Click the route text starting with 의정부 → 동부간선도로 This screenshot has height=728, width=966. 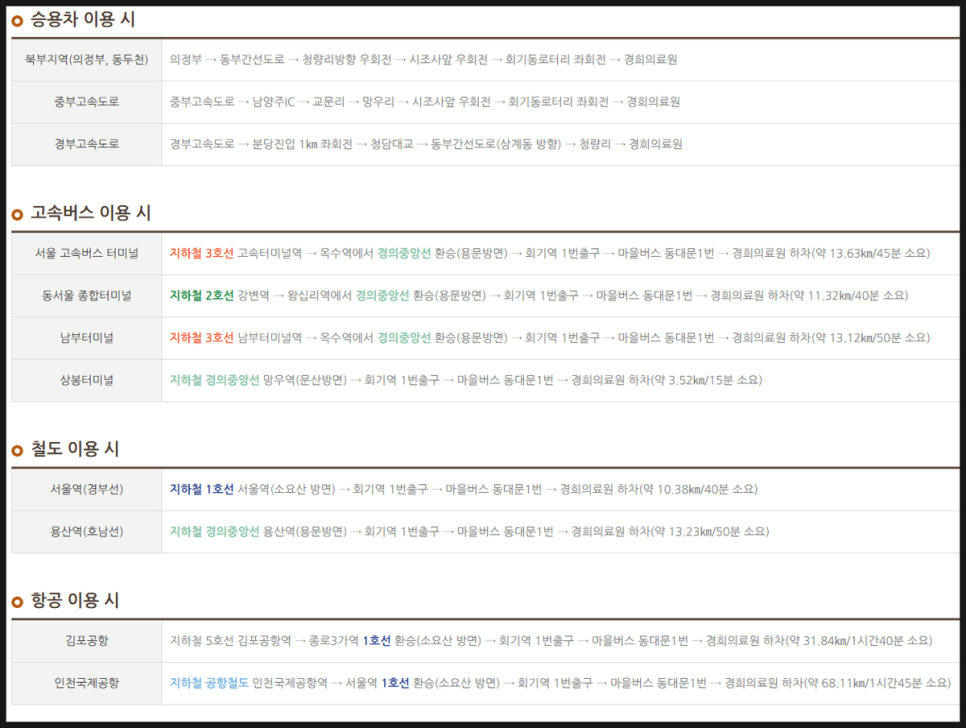pyautogui.click(x=423, y=60)
